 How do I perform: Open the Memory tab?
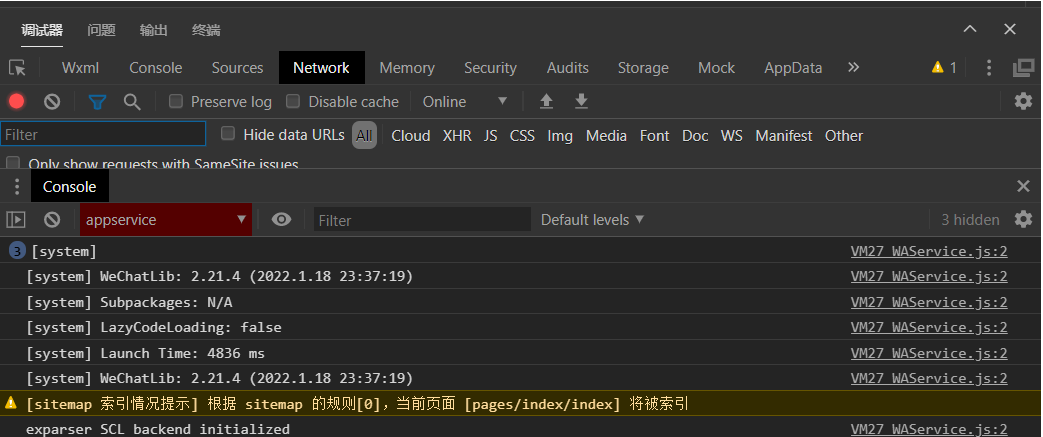[407, 68]
